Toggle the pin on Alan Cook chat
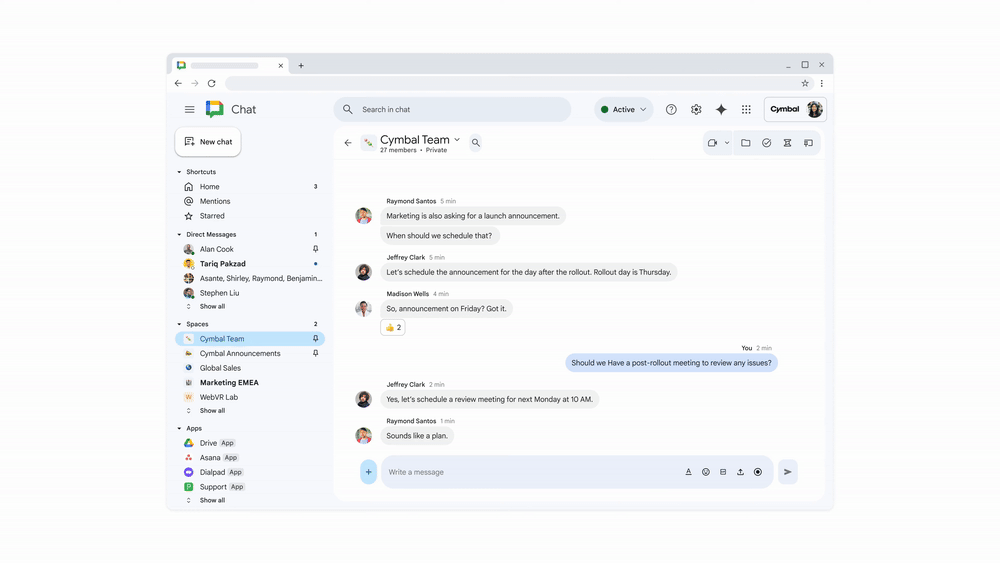This screenshot has height=563, width=1000. click(x=315, y=249)
